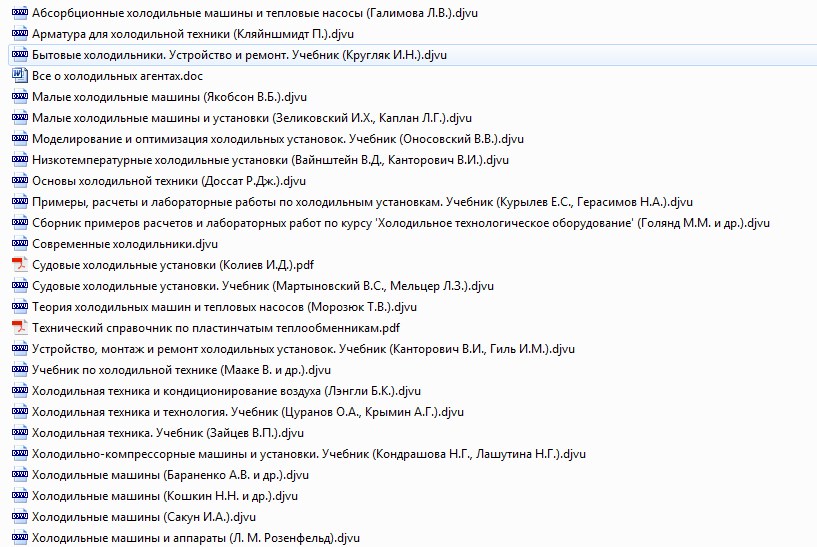
Task: Select file name Основы холодильной техники (Доссат Р.Дж.)
Action: (x=169, y=181)
